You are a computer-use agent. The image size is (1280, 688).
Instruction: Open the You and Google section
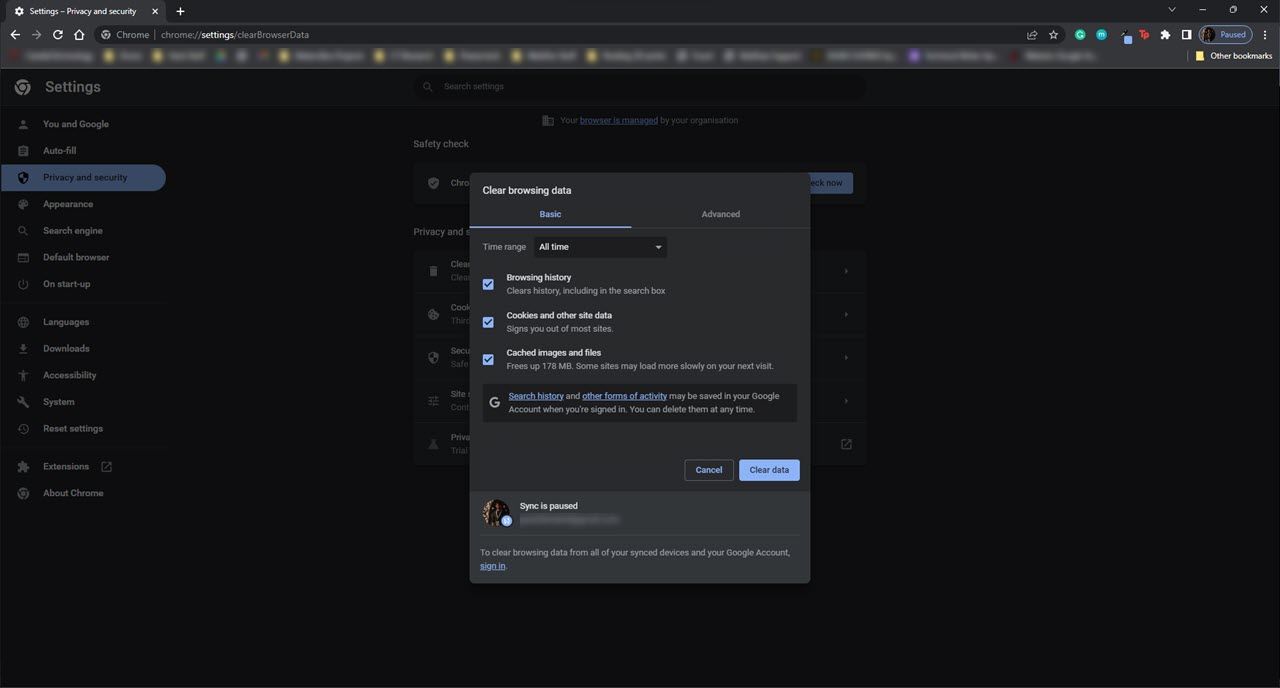(76, 124)
